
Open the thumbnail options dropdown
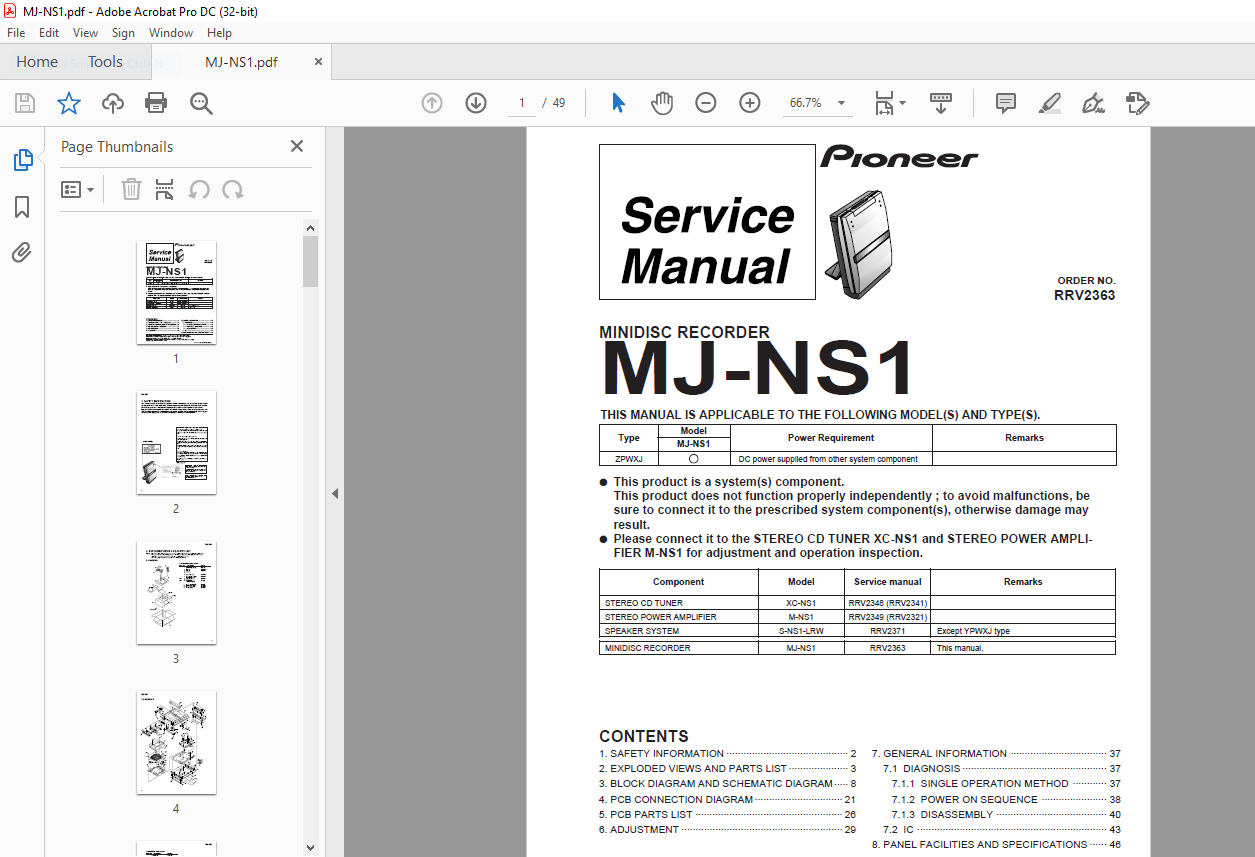click(x=78, y=189)
